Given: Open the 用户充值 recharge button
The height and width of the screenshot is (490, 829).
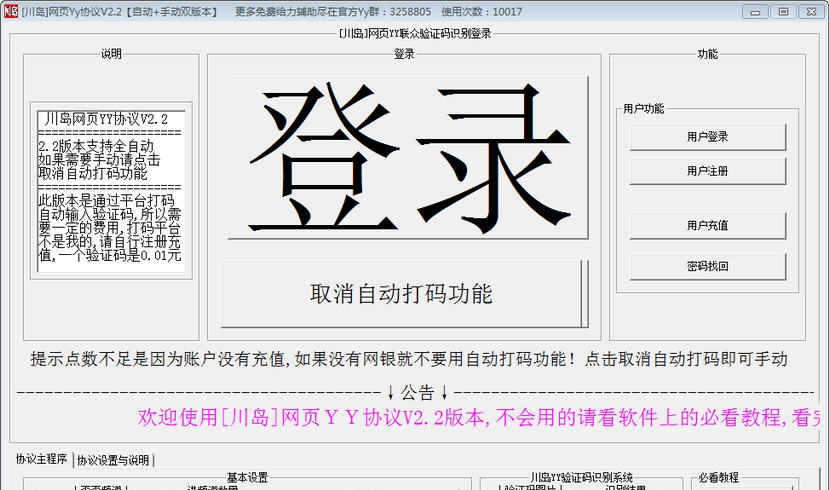Looking at the screenshot, I should (707, 226).
